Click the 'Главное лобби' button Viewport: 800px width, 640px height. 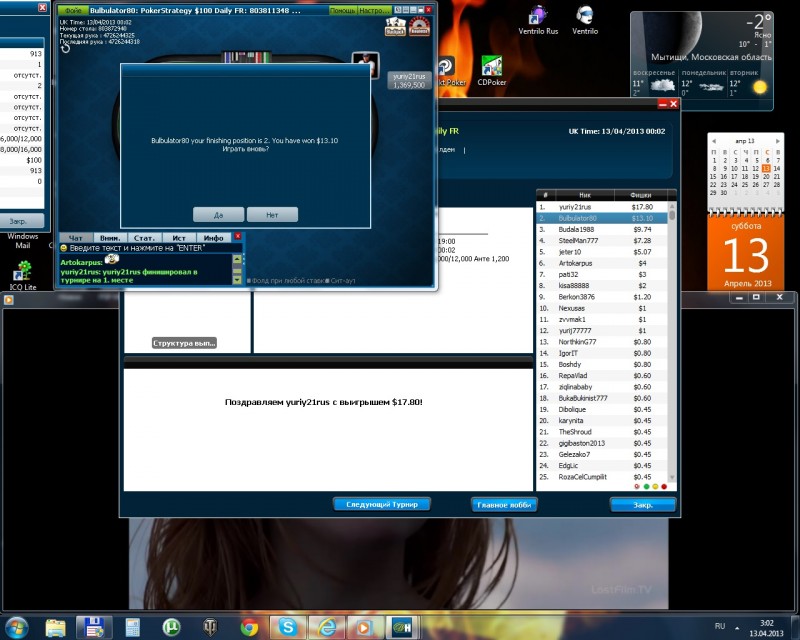pos(503,504)
